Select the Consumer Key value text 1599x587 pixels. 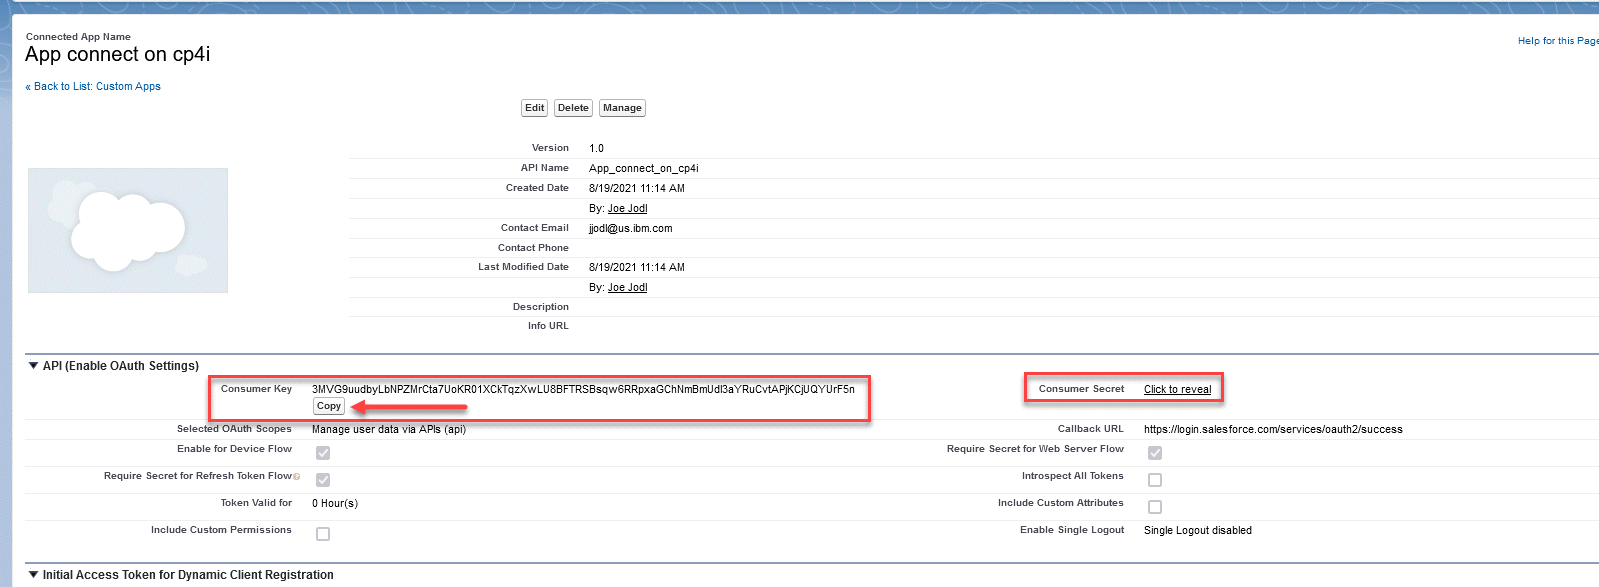click(583, 389)
